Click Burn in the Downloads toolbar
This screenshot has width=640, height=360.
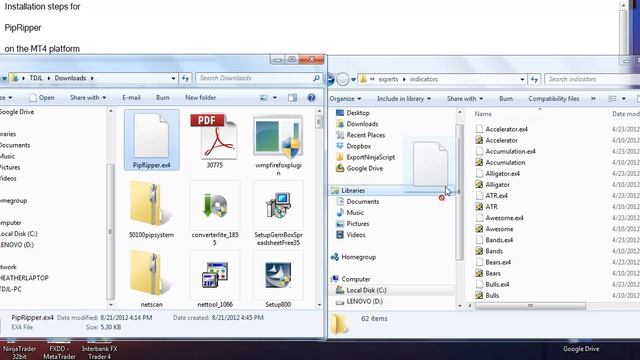[x=162, y=98]
